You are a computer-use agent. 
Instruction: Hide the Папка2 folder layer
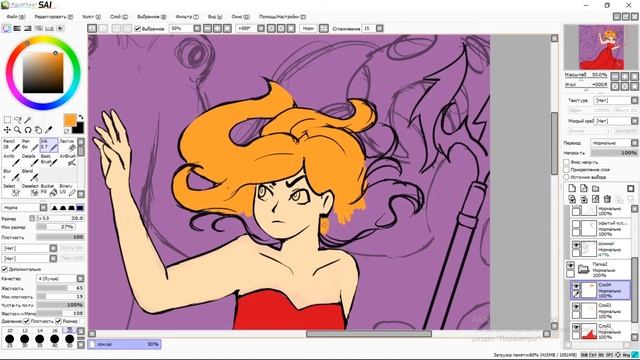(x=571, y=265)
